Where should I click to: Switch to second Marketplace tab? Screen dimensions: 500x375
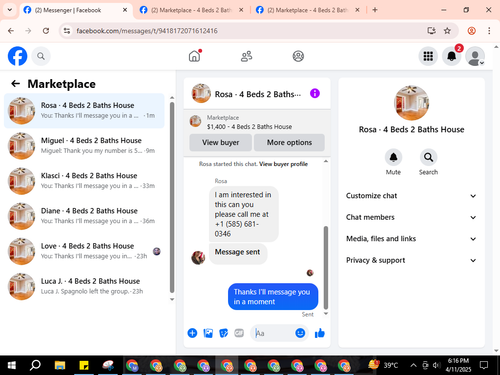click(192, 10)
